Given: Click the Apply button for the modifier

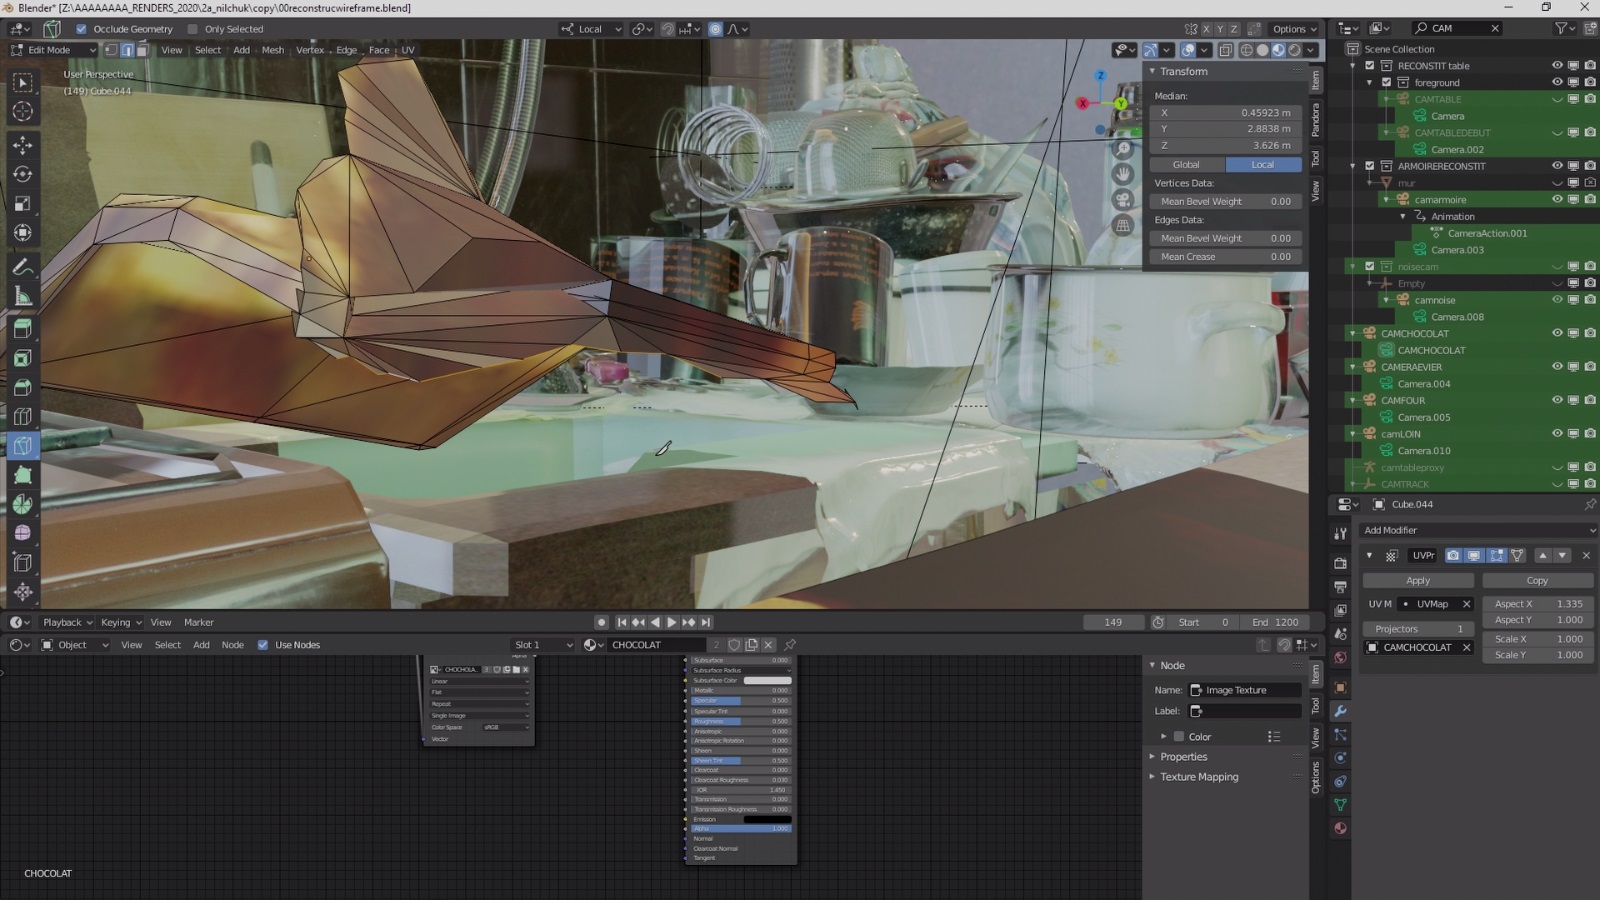Looking at the screenshot, I should (1417, 580).
